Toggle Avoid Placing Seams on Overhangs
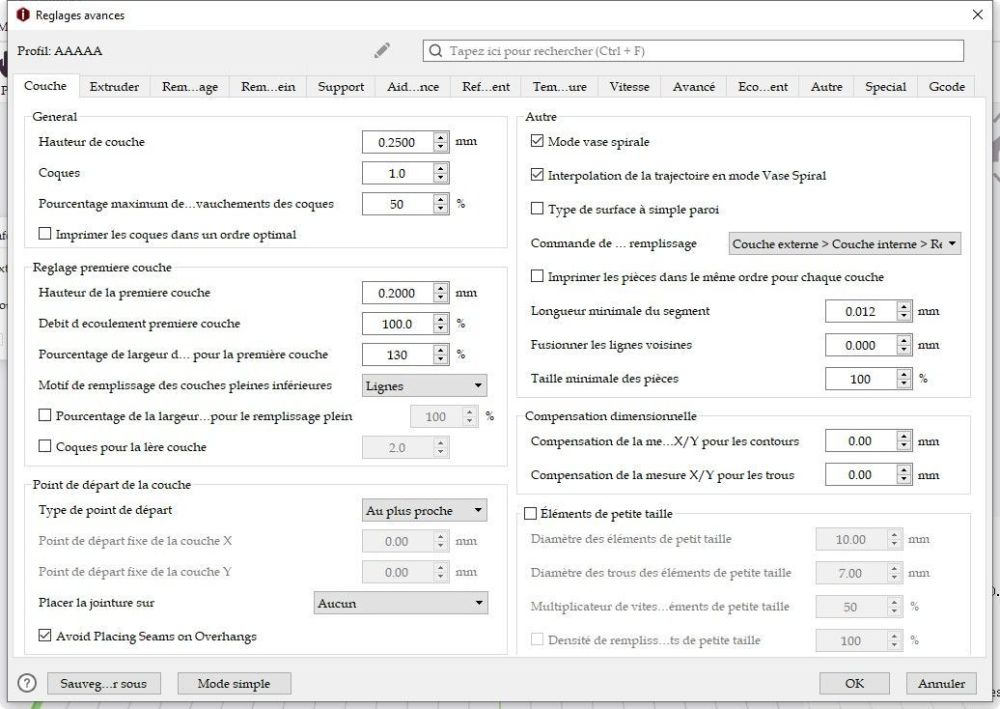 point(45,635)
